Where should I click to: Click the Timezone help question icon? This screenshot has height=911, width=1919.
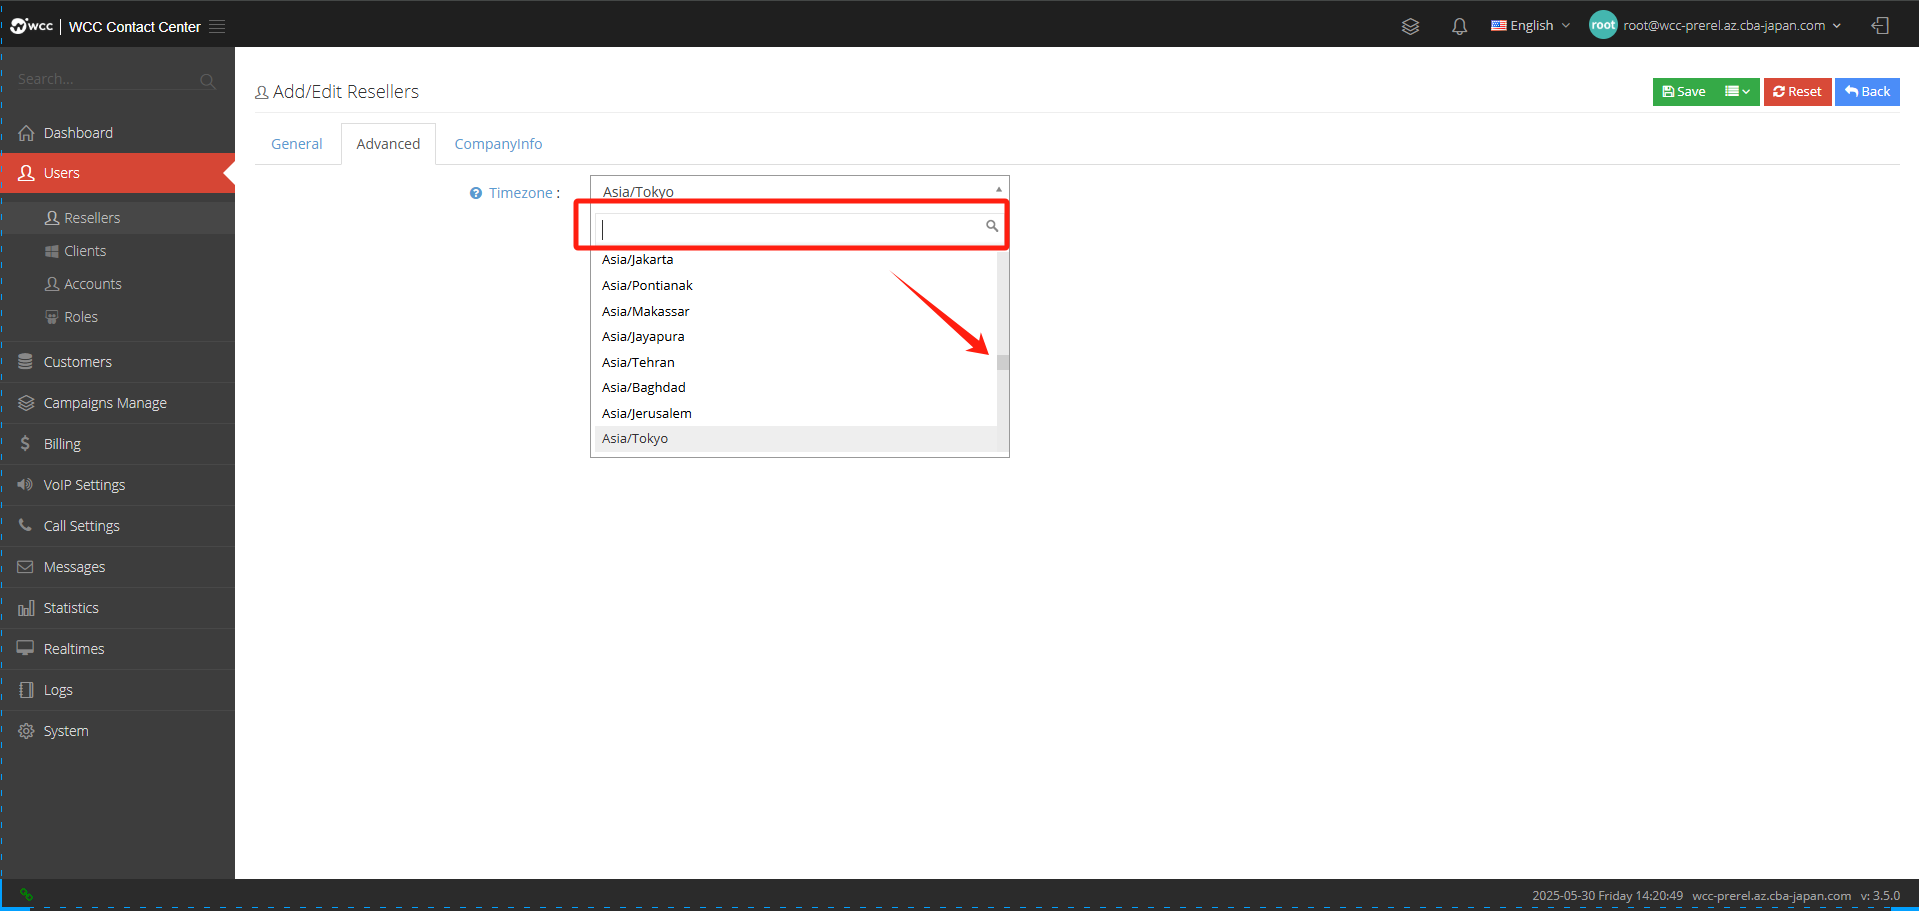(x=476, y=193)
